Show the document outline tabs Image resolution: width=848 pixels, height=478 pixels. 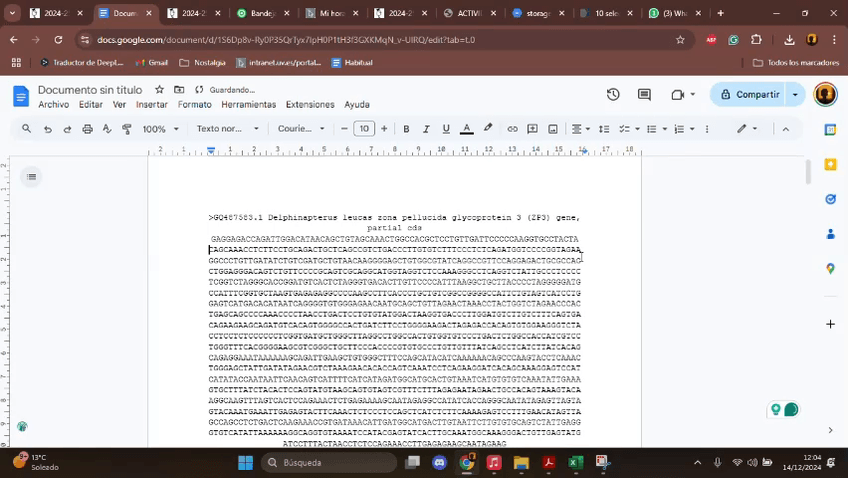[31, 176]
